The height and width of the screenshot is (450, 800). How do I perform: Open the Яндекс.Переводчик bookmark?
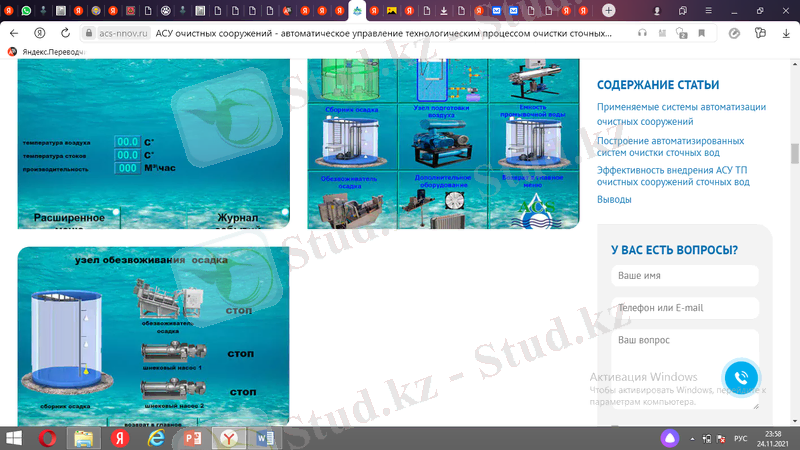pyautogui.click(x=47, y=52)
